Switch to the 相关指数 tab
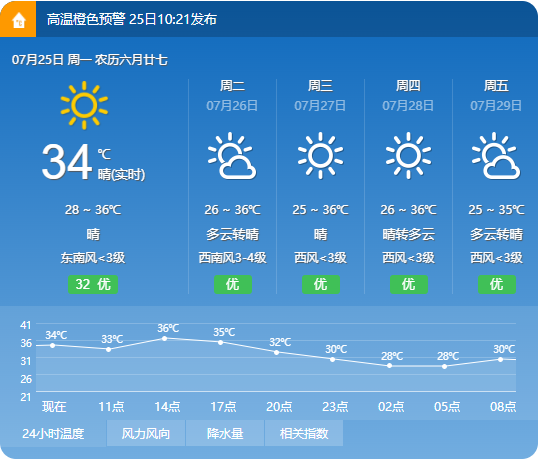The width and height of the screenshot is (539, 460). coord(304,433)
